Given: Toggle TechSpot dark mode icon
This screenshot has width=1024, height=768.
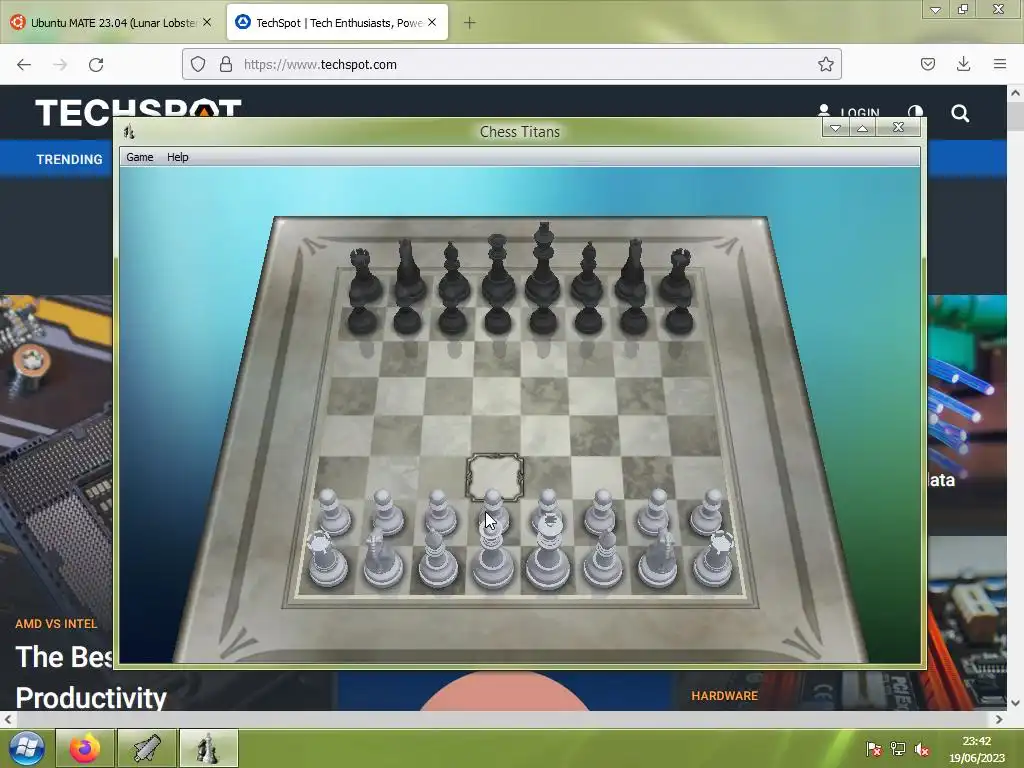Looking at the screenshot, I should click(x=916, y=112).
